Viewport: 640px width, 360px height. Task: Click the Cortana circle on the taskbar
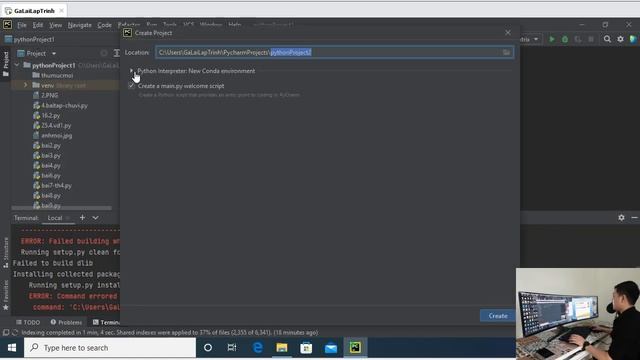point(208,348)
